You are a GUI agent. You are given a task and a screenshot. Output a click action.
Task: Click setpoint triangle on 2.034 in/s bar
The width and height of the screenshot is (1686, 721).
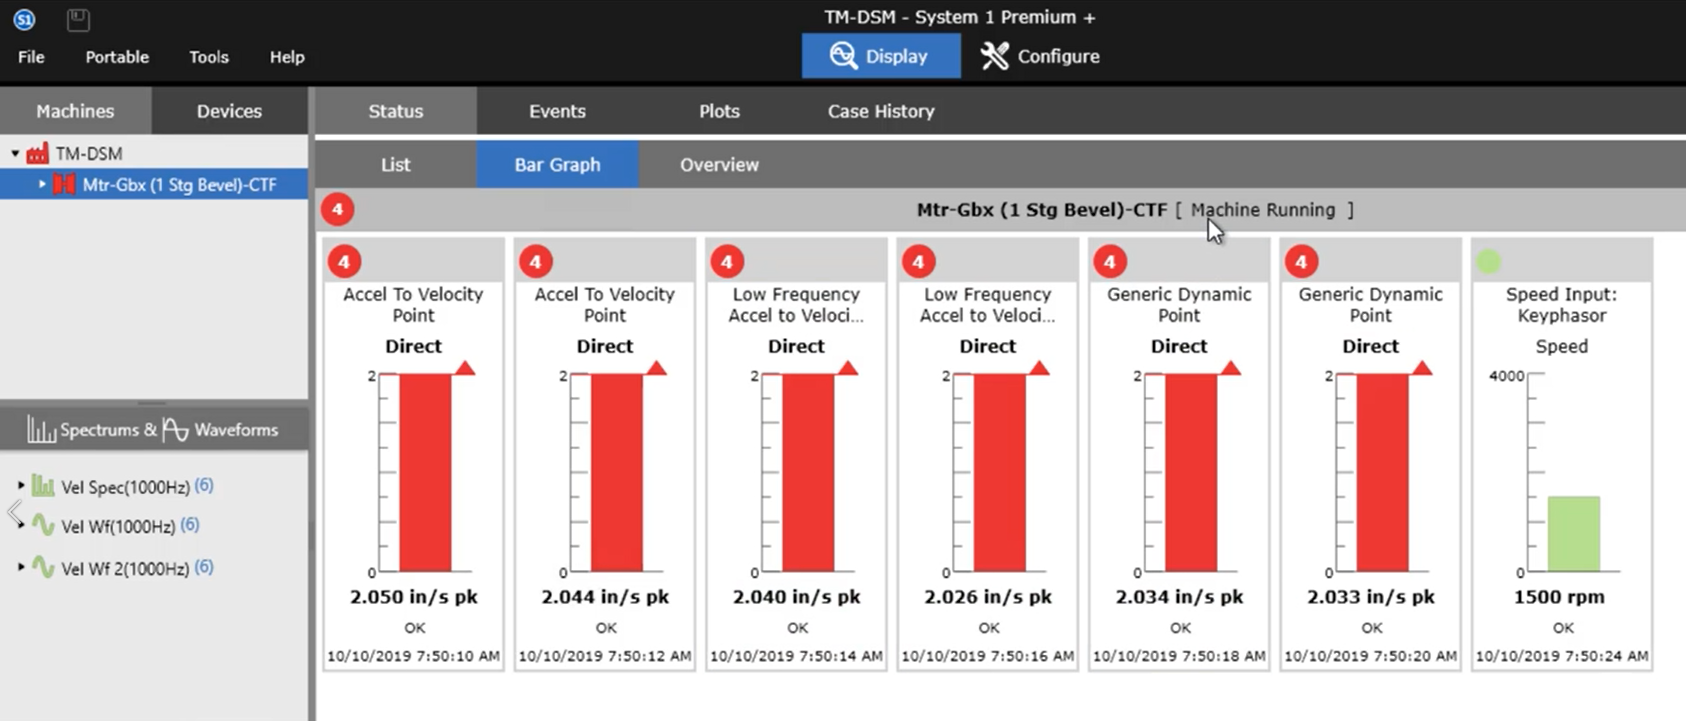point(1231,368)
